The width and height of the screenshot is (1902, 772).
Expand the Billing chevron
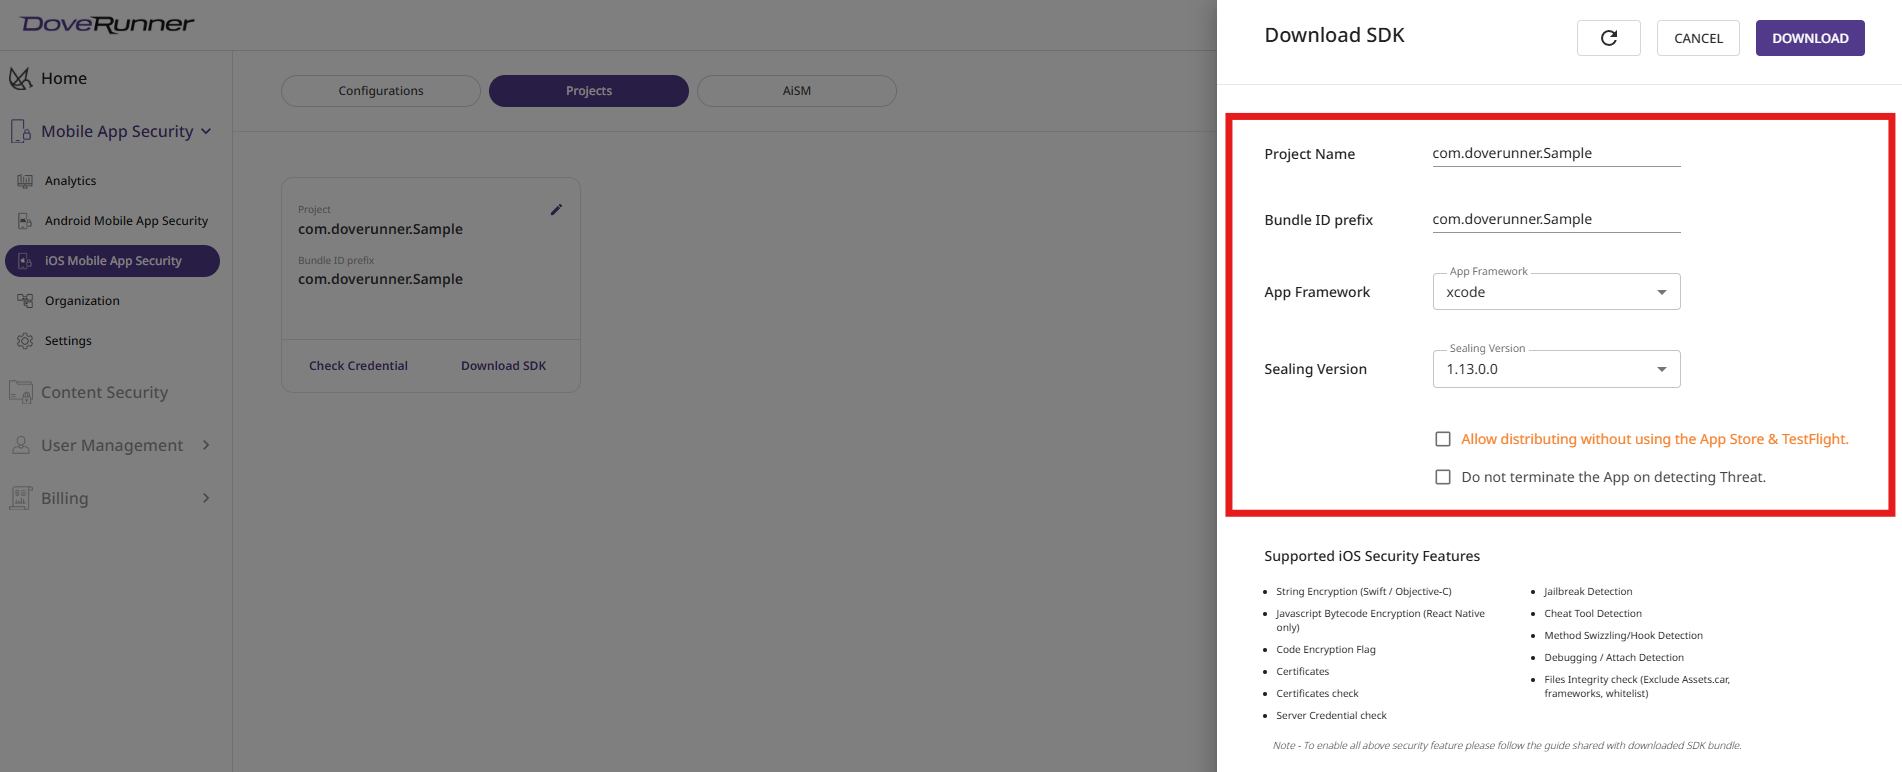point(206,498)
